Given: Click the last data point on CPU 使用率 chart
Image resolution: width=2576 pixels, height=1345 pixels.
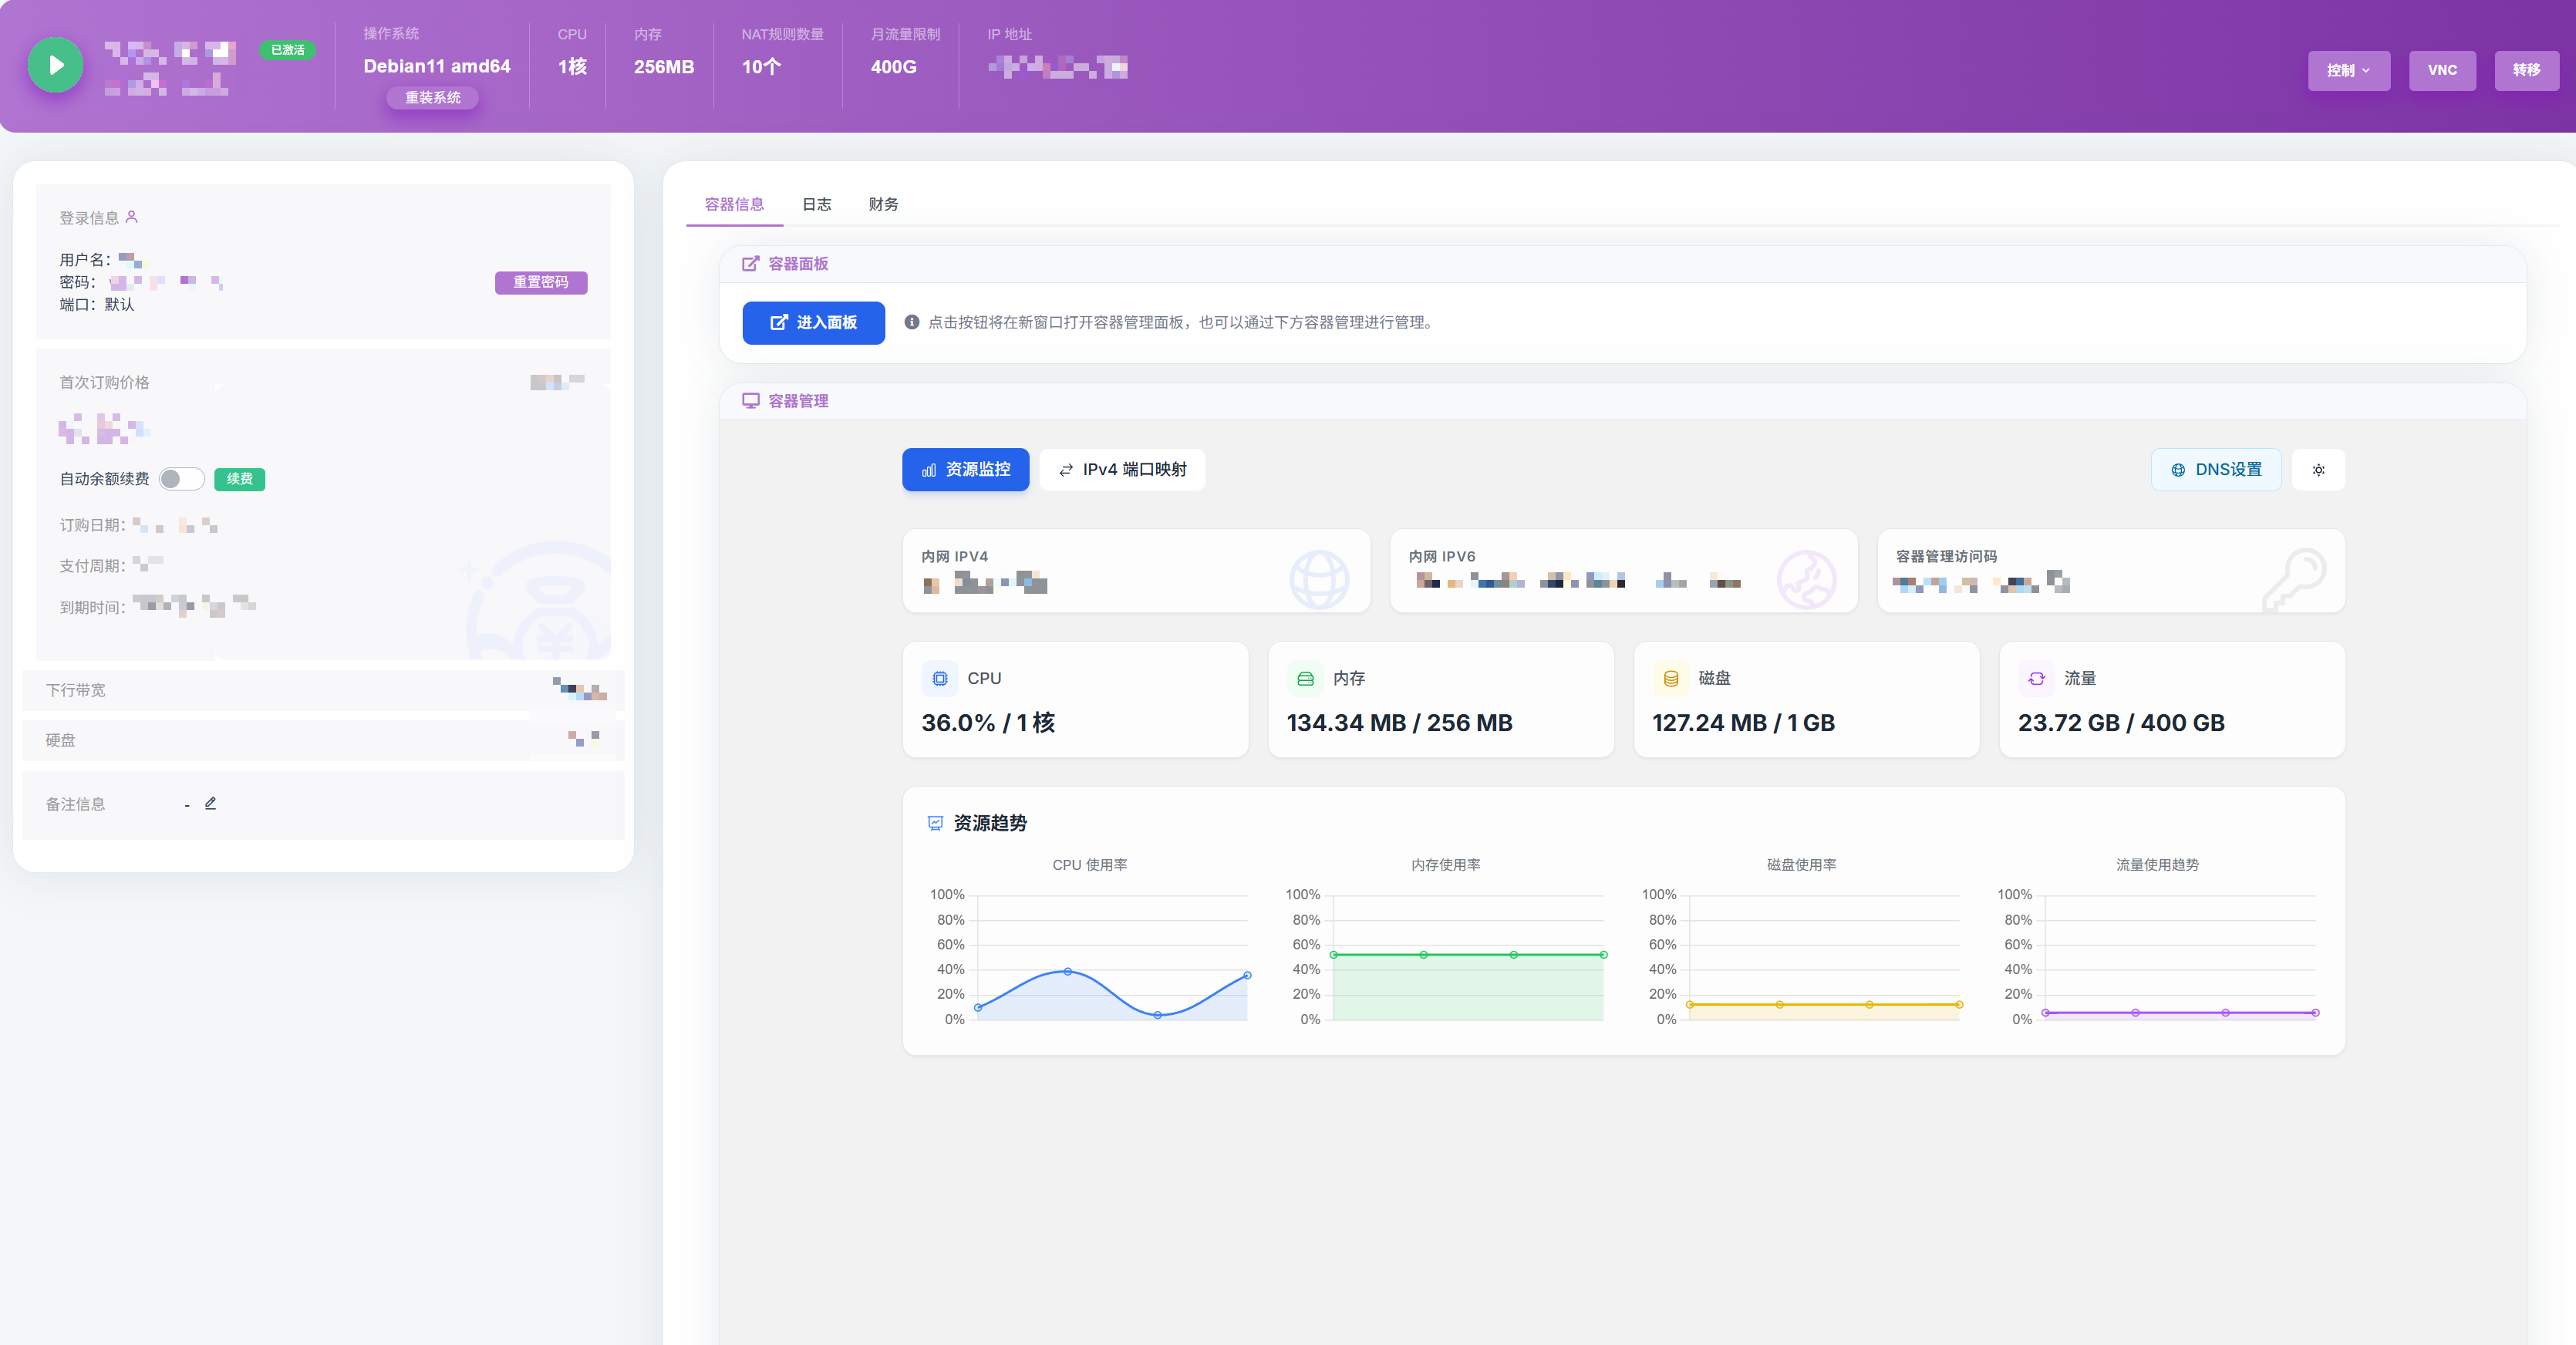Looking at the screenshot, I should pos(1247,975).
